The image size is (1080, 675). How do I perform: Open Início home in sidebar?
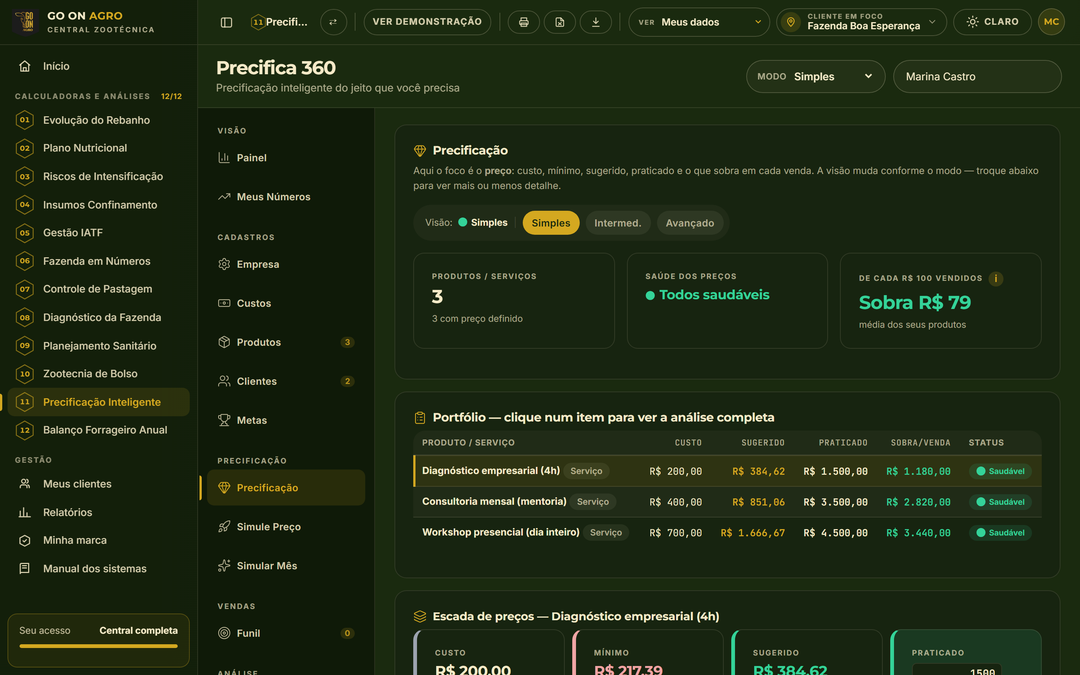click(98, 66)
